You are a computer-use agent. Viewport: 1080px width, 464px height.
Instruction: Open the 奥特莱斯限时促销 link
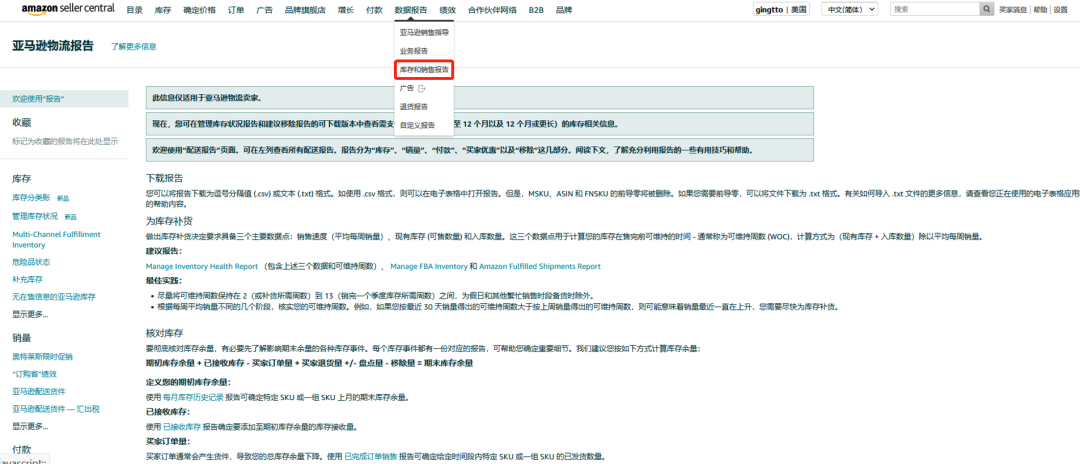(42, 357)
